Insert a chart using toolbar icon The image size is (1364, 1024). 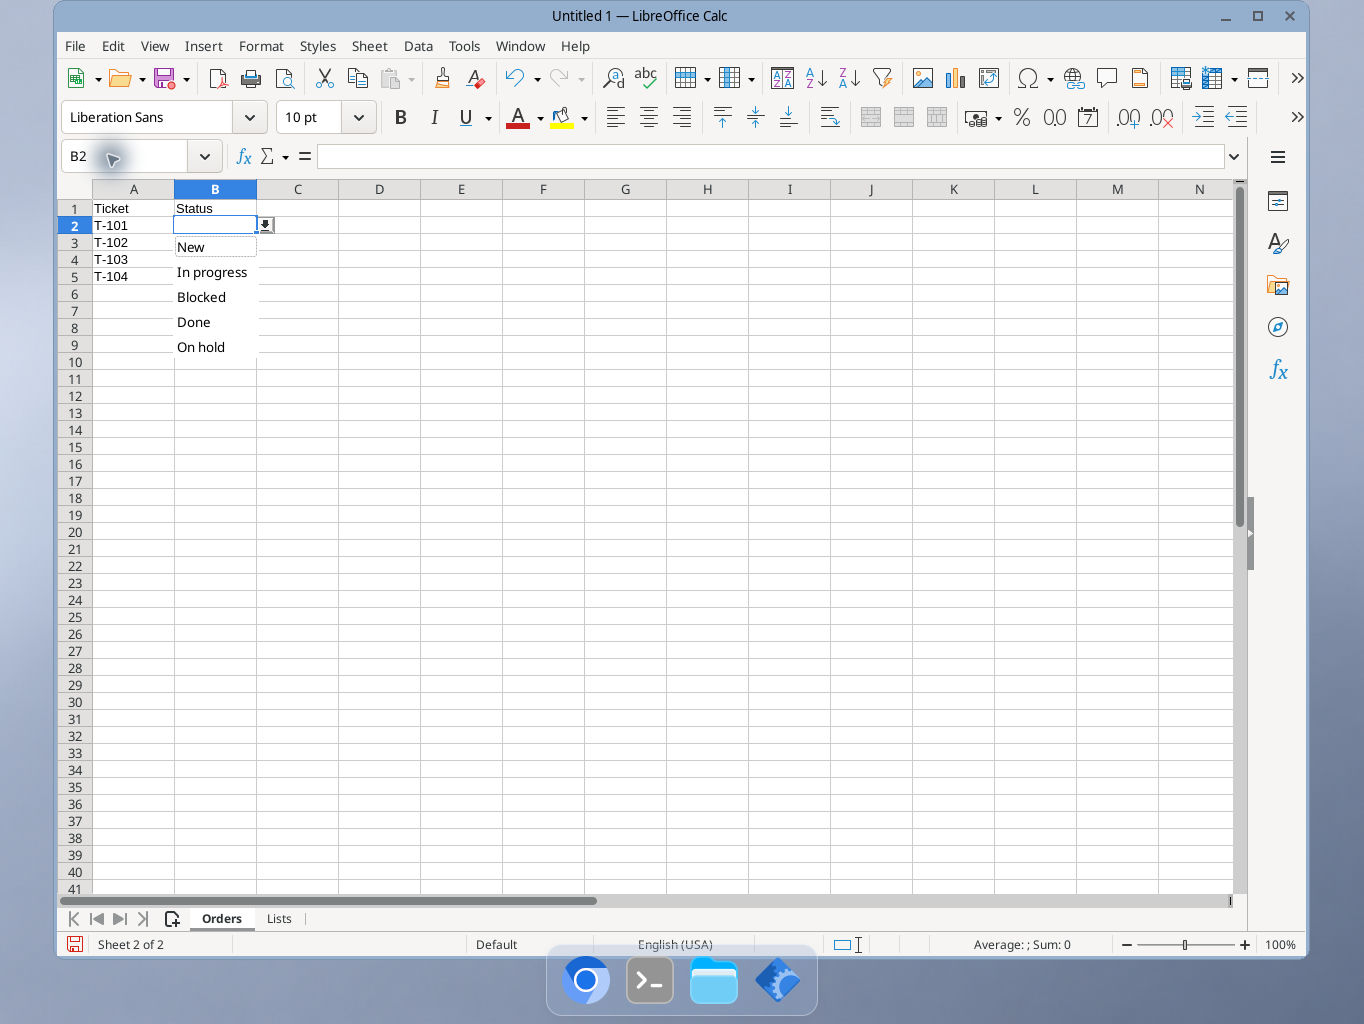[x=956, y=78]
